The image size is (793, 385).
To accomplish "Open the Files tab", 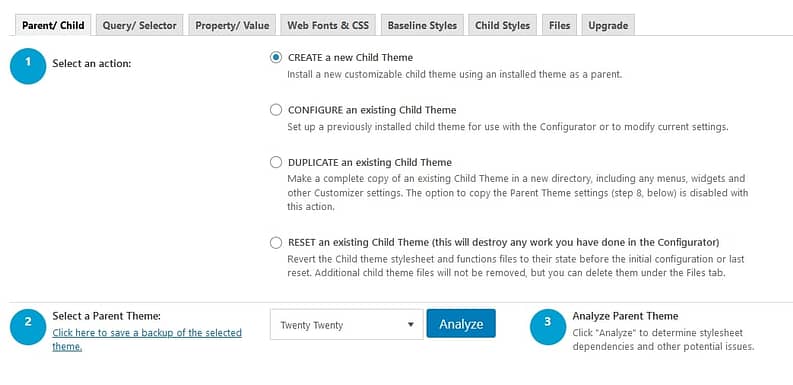I will pos(559,25).
